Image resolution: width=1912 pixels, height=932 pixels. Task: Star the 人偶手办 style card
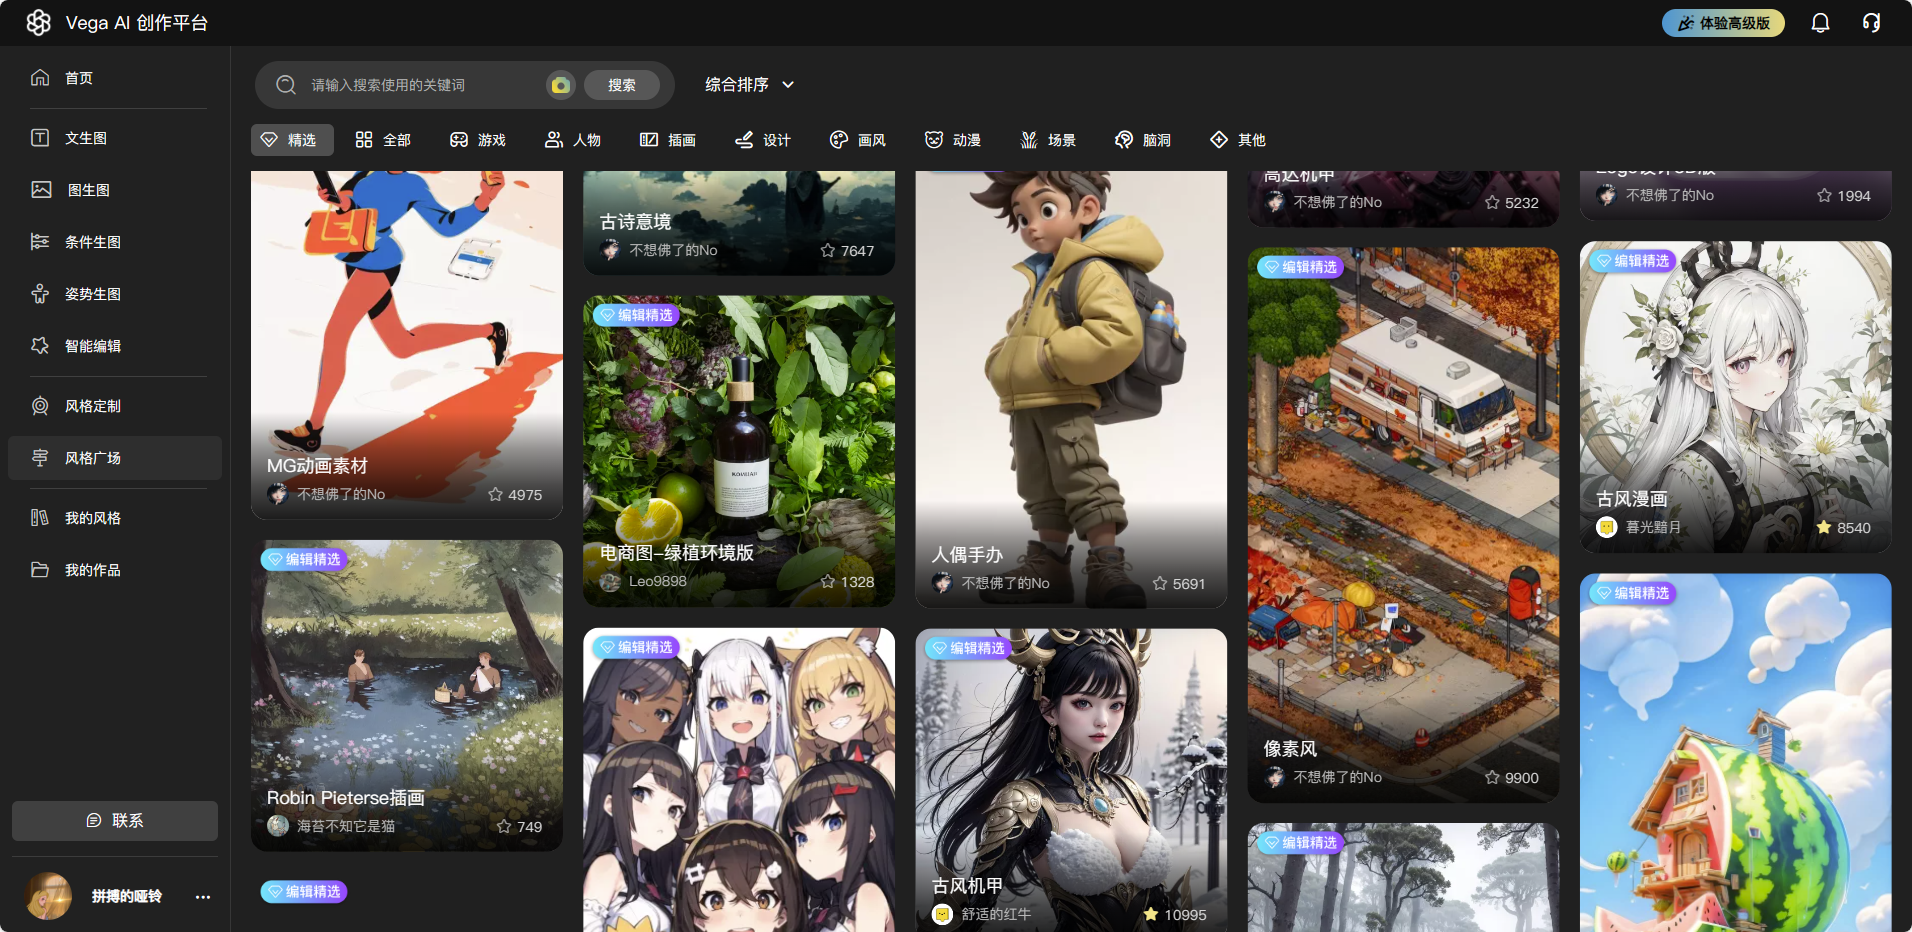[1160, 583]
